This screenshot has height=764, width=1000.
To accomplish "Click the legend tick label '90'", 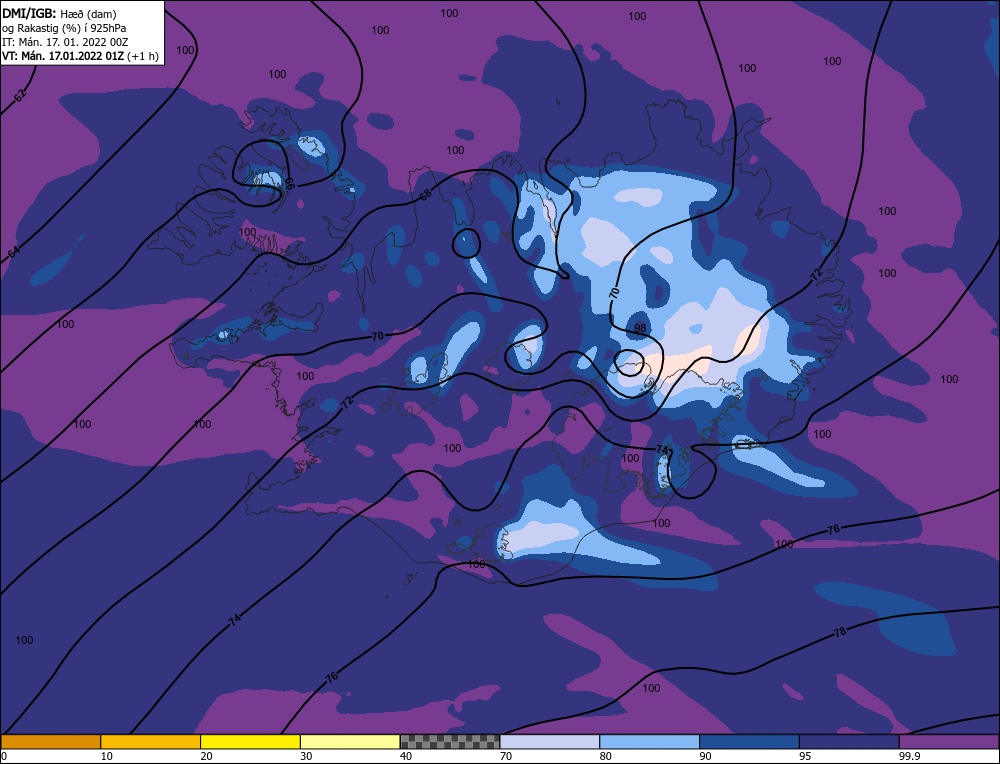I will click(x=705, y=757).
